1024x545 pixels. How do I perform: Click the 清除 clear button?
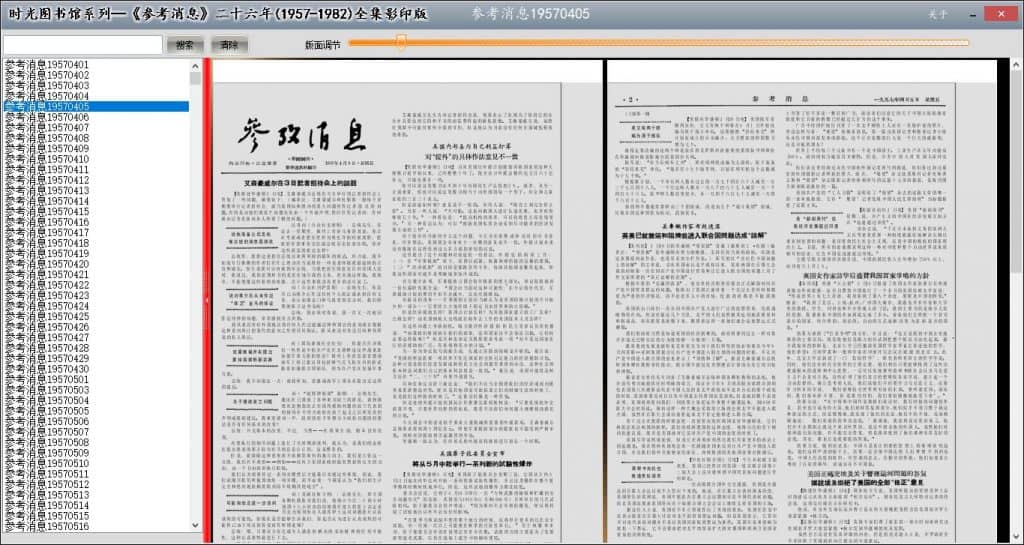[229, 45]
